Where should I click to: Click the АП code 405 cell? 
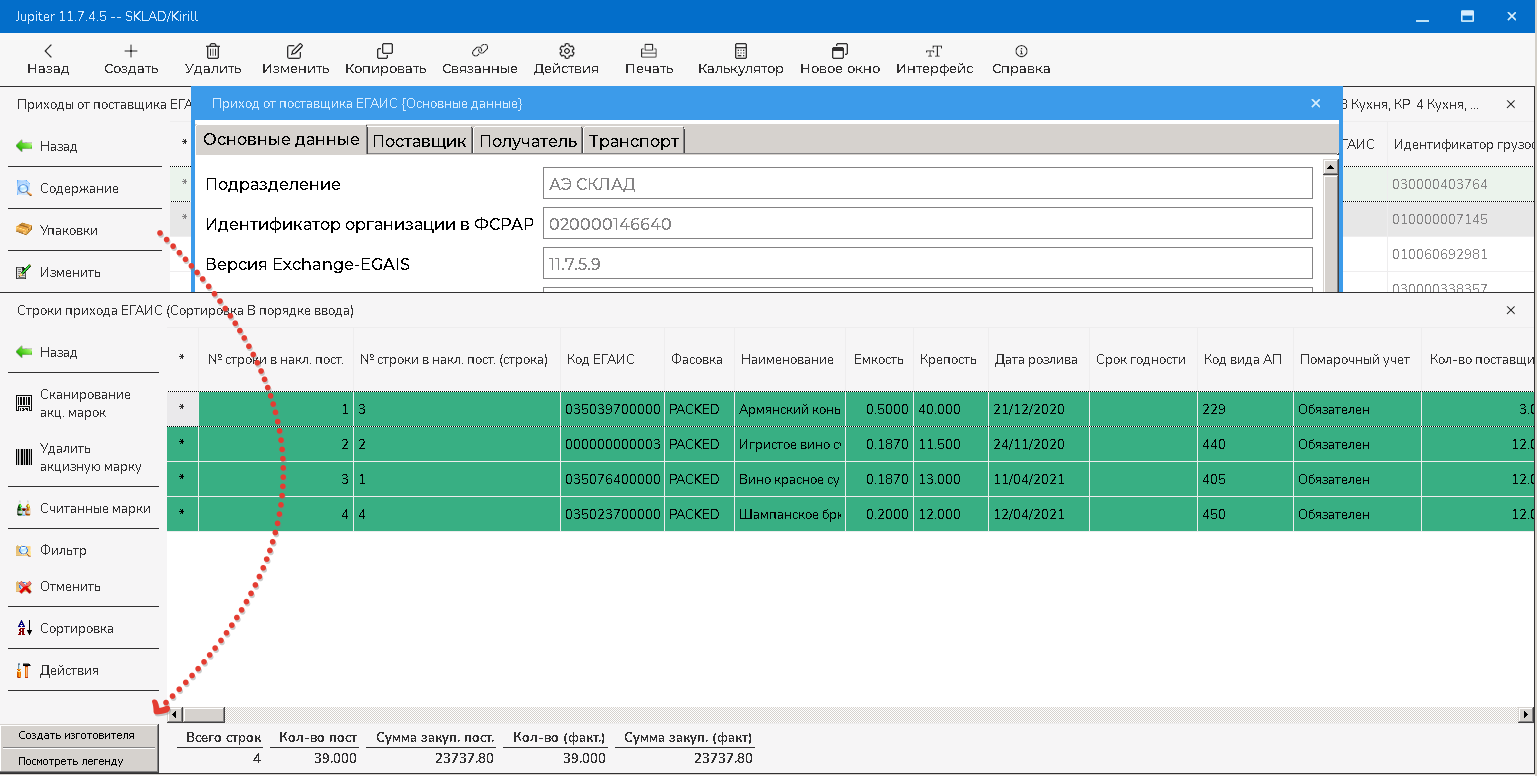tap(1245, 479)
